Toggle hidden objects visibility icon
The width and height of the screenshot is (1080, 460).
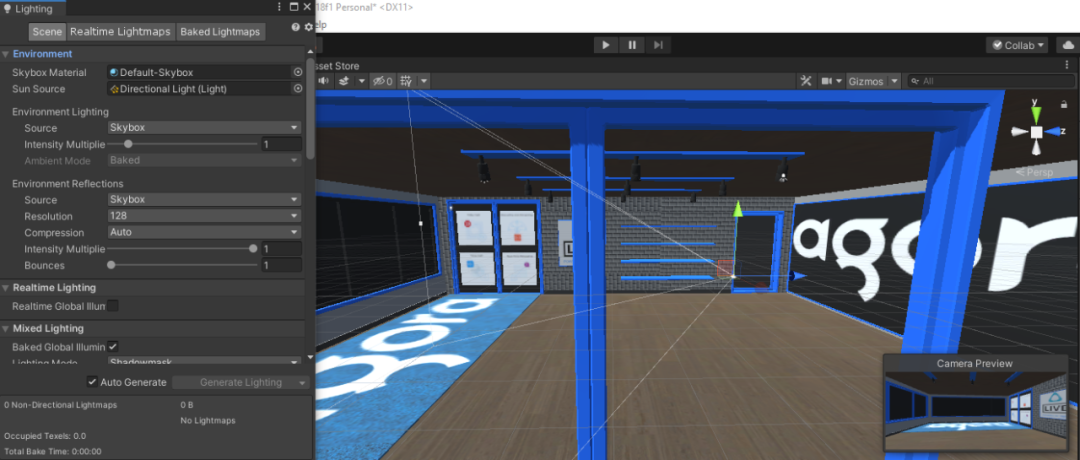pyautogui.click(x=382, y=81)
